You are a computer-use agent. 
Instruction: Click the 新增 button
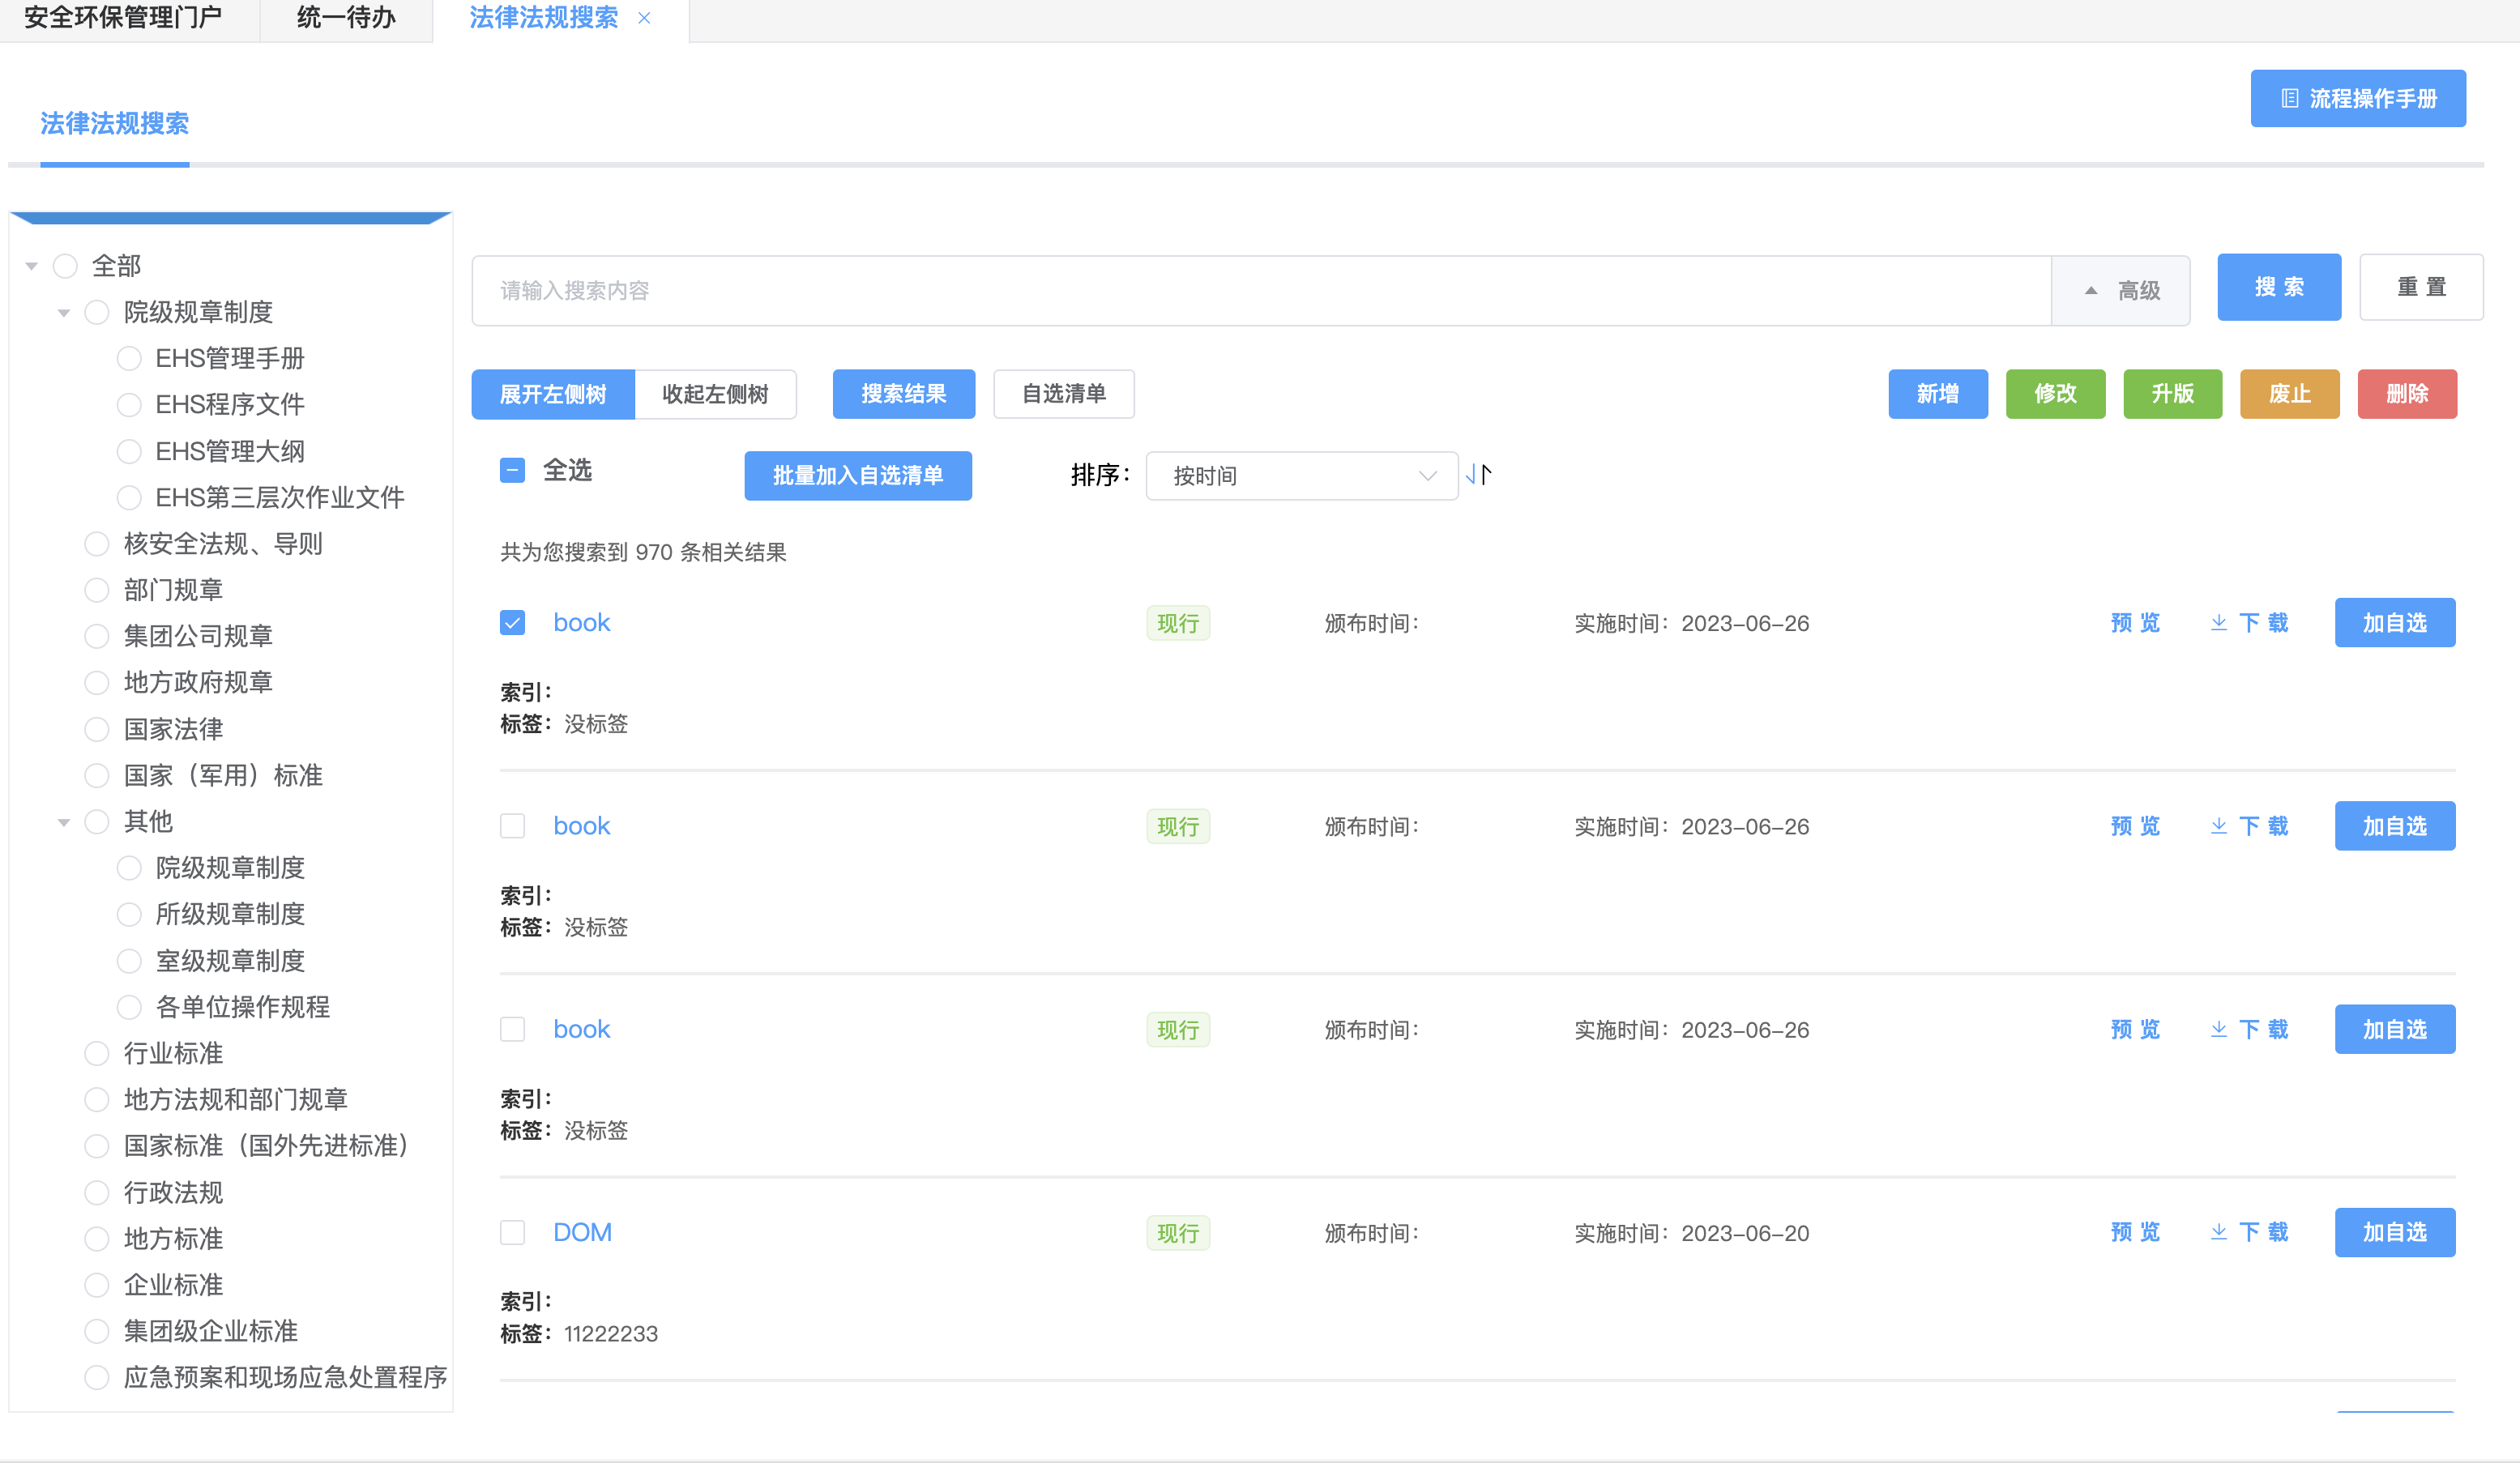click(1938, 394)
